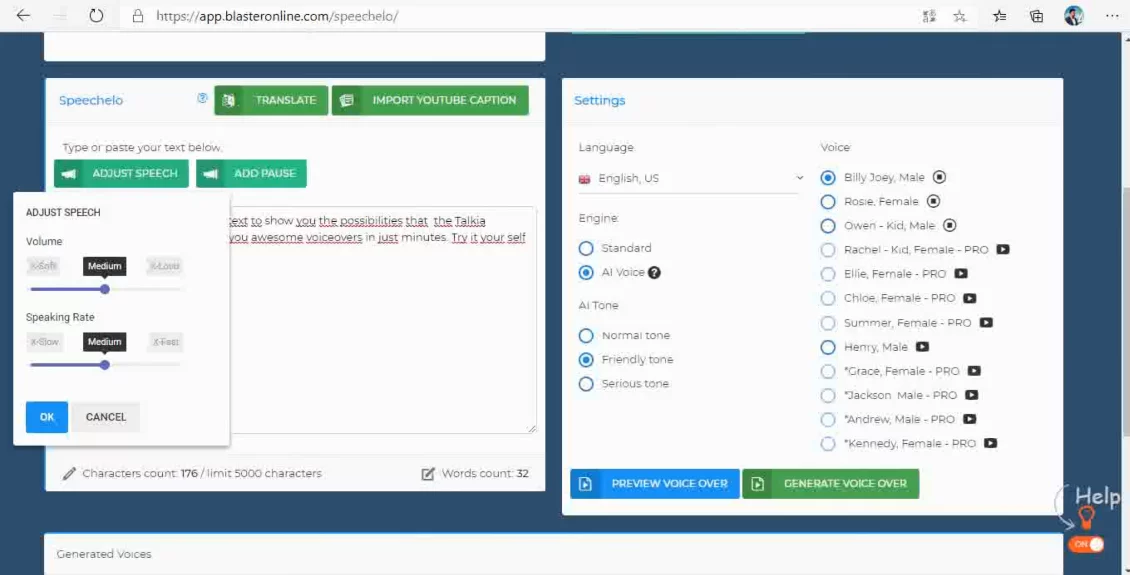Open browser translate icon in address bar
Image resolution: width=1130 pixels, height=575 pixels.
(929, 16)
